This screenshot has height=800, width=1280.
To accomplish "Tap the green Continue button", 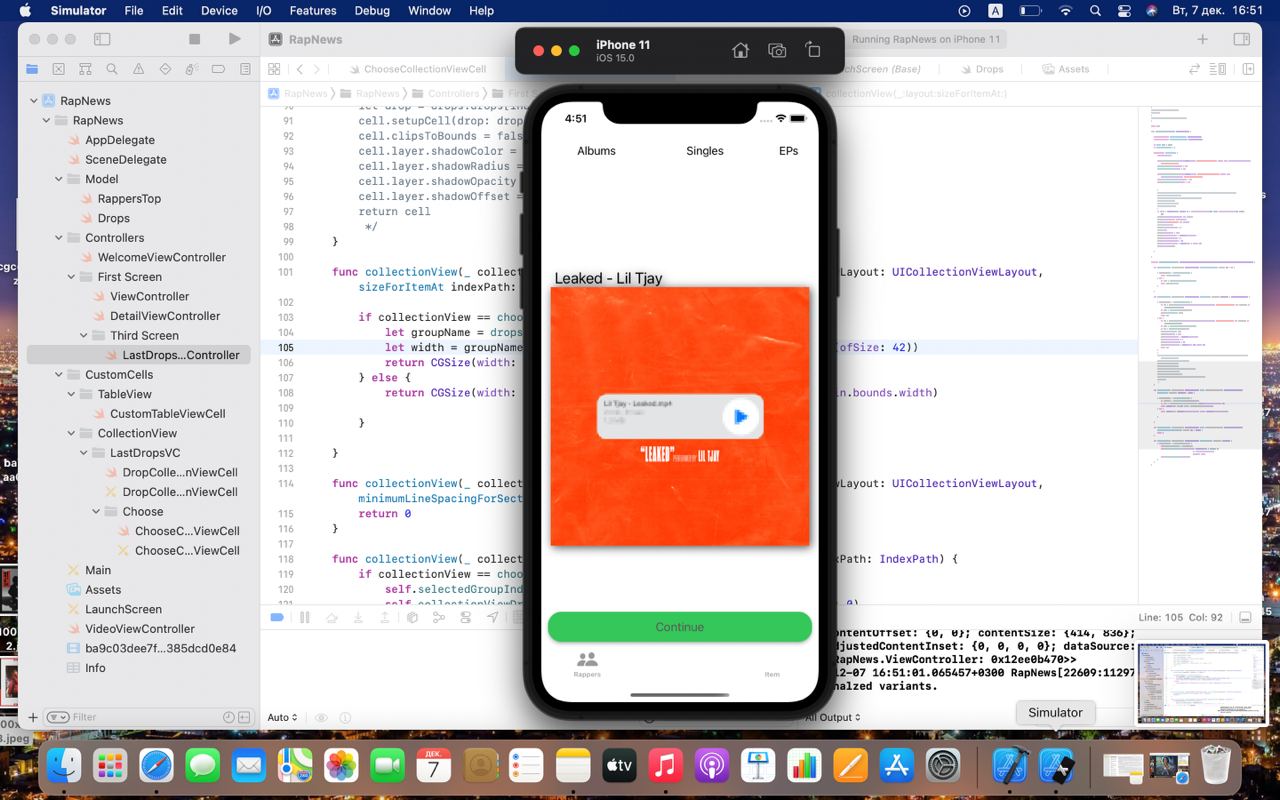I will tap(680, 627).
